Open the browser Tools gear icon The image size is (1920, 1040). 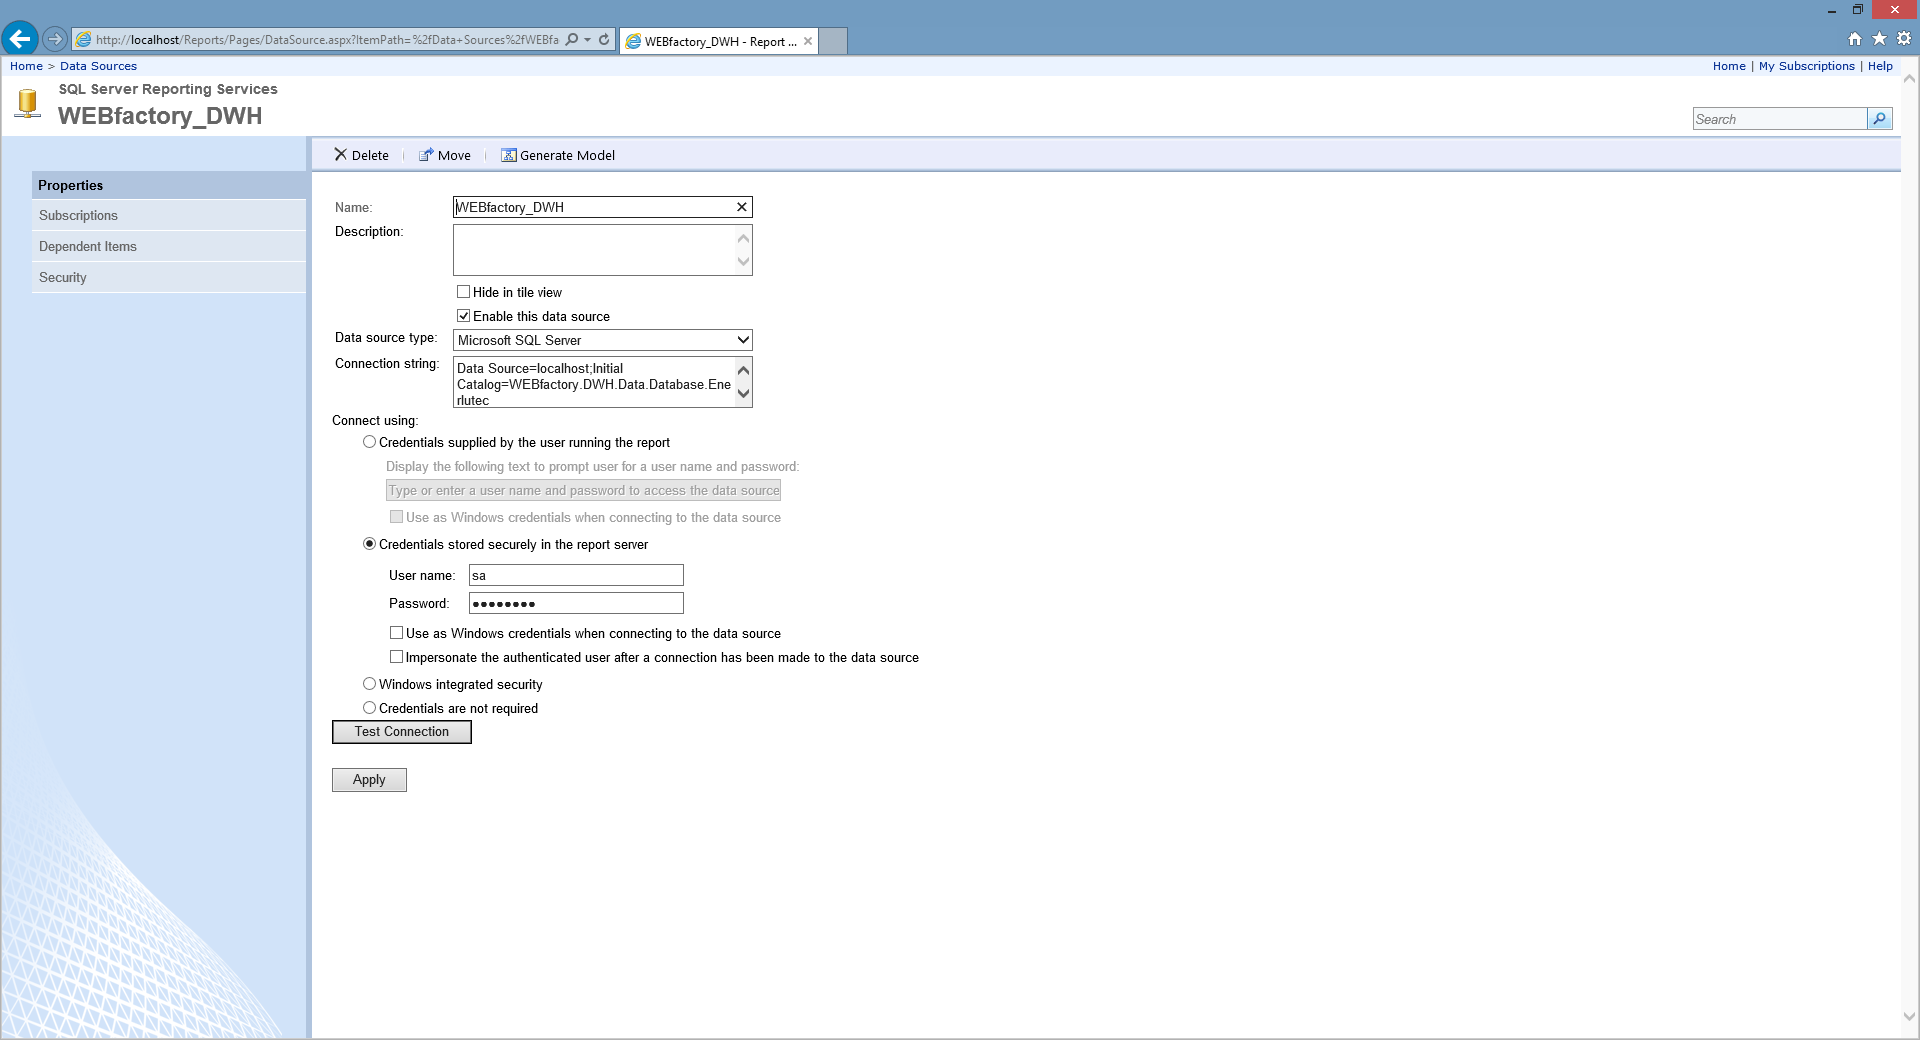click(x=1904, y=39)
